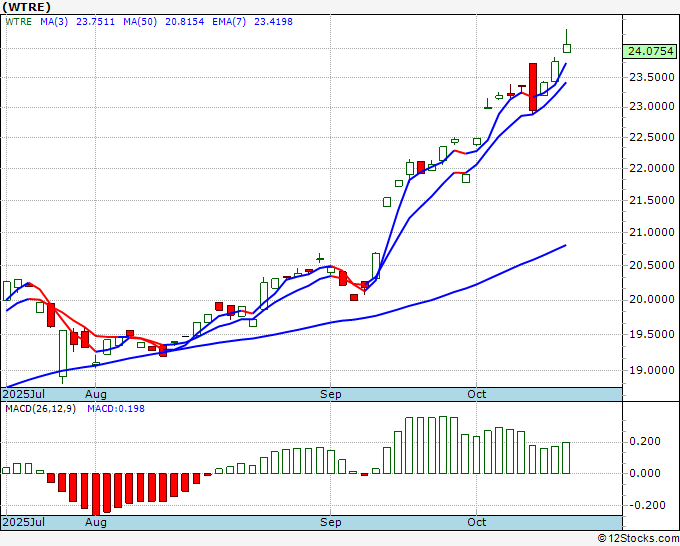This screenshot has width=680, height=546.
Task: Click the 20.8154 MA(50) value
Action: coord(185,22)
